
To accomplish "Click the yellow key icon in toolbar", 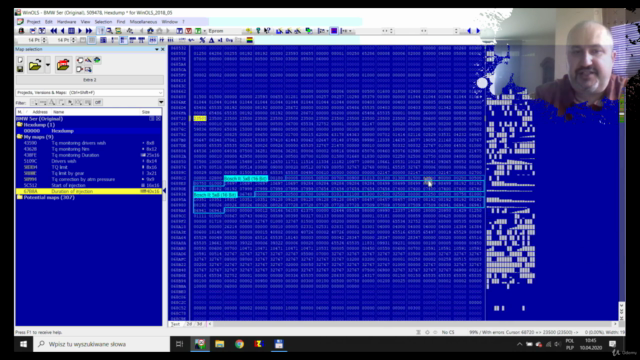I will pyautogui.click(x=248, y=31).
